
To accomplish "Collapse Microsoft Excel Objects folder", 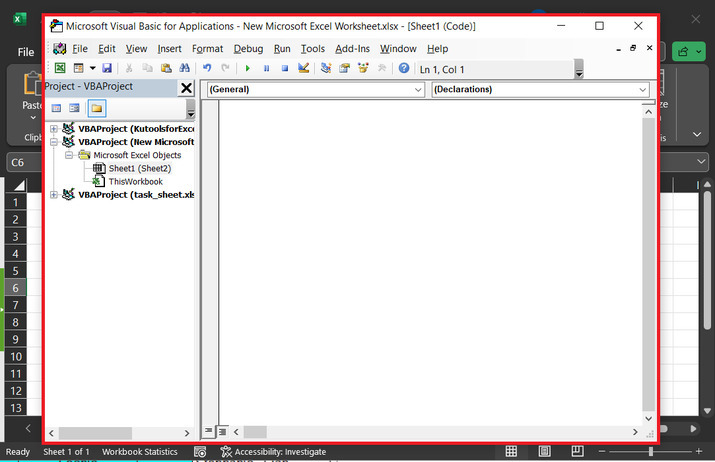I will [x=69, y=155].
